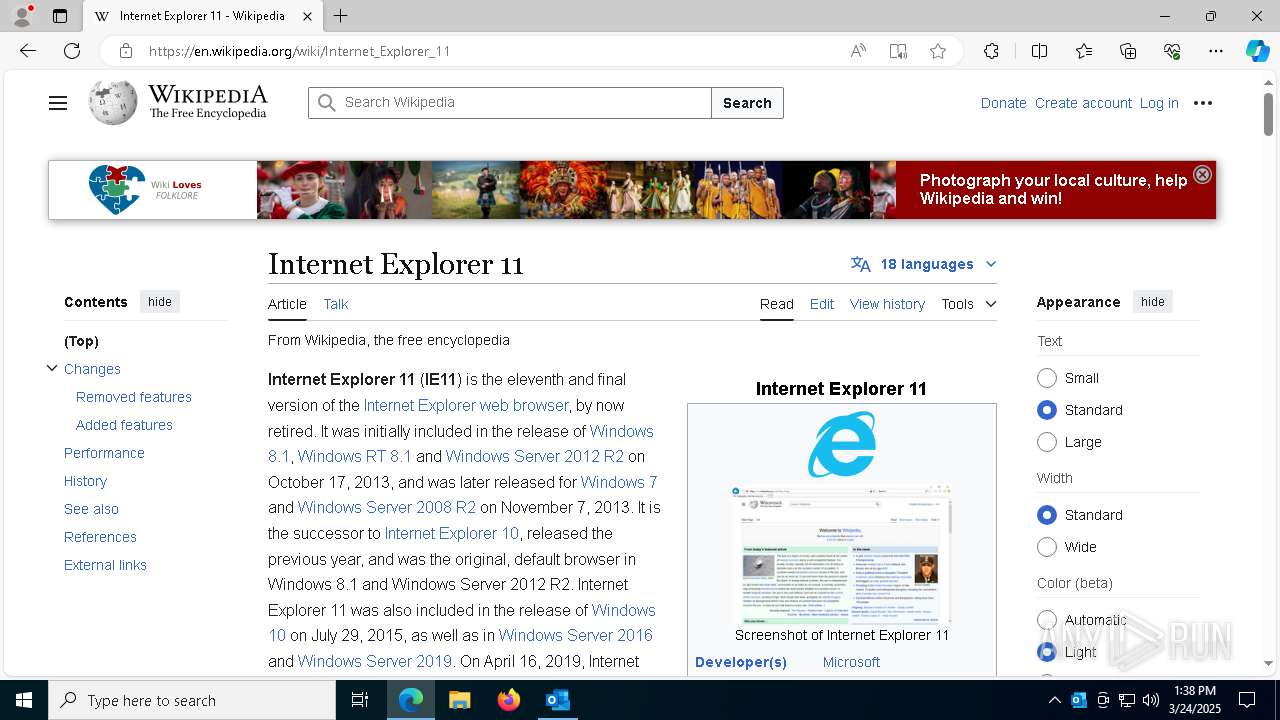
Task: Click the Internet Explorer 11 logo image
Action: coord(842,444)
